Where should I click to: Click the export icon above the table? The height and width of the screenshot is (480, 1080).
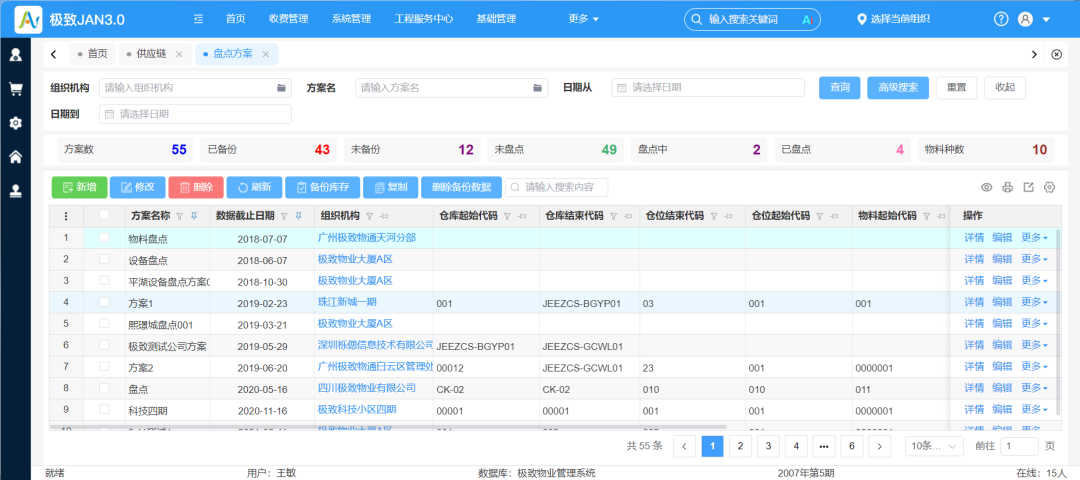(1028, 187)
